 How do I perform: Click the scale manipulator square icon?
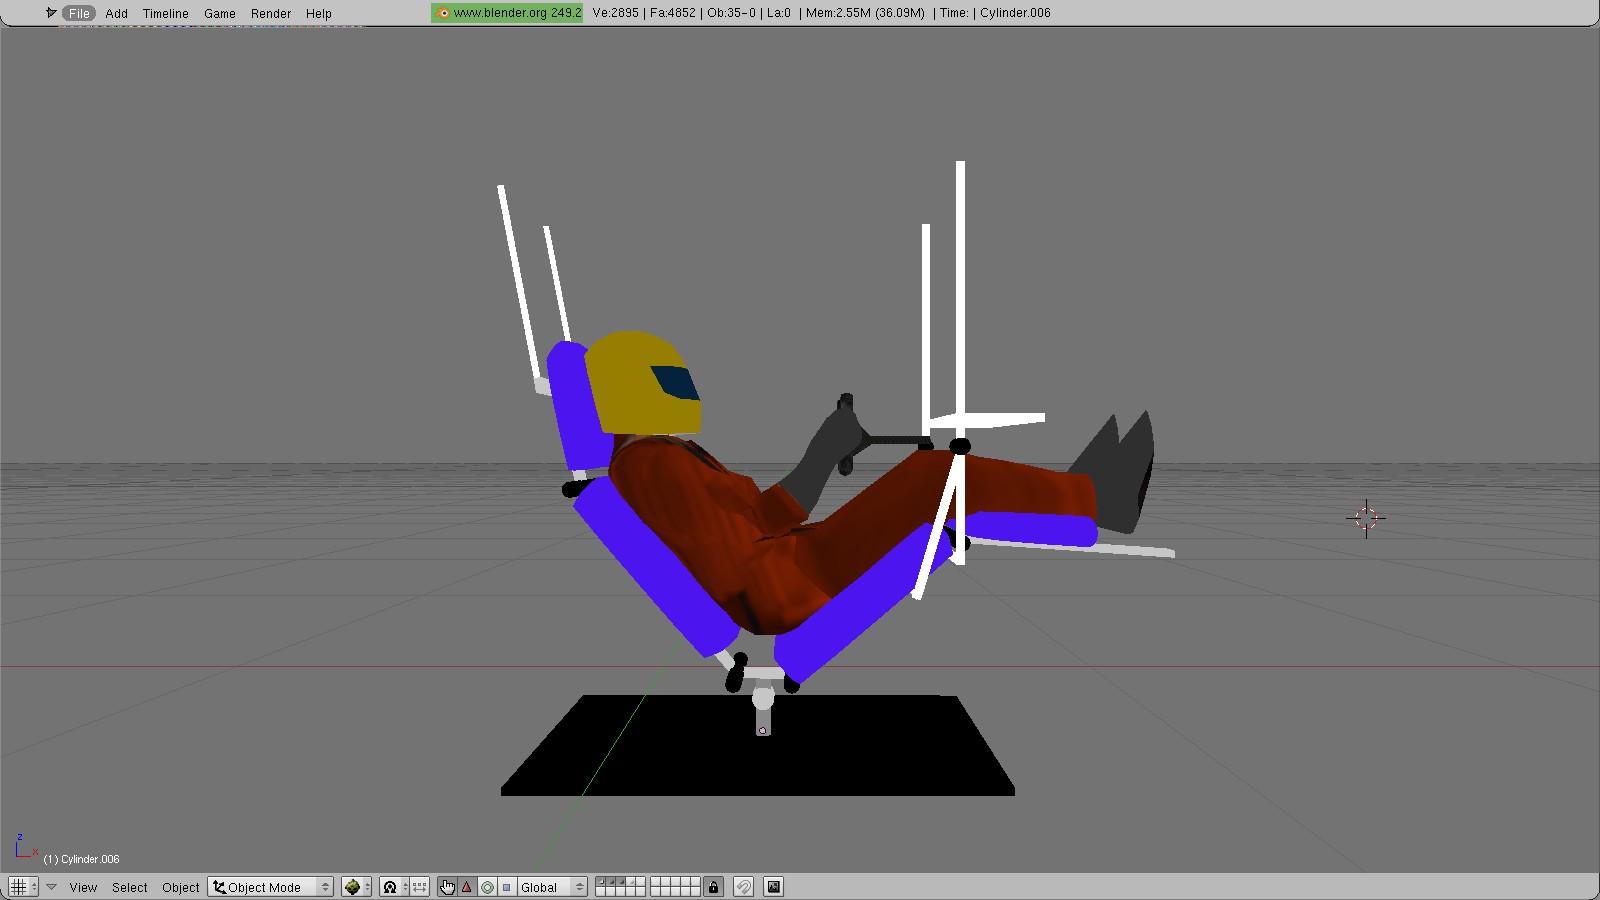pos(506,887)
